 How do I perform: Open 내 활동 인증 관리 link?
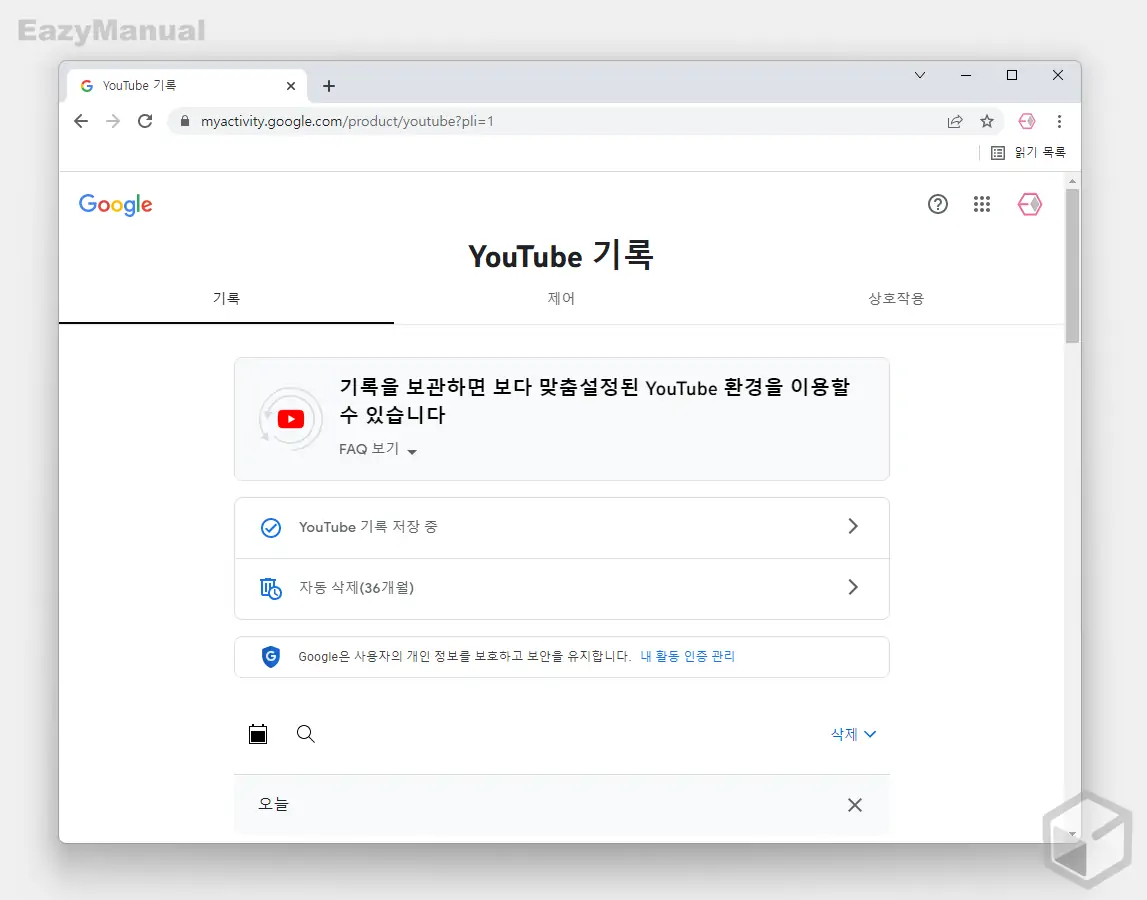tap(687, 656)
